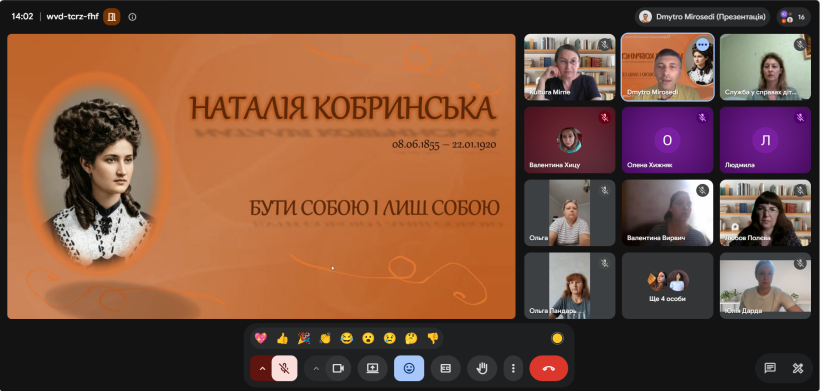This screenshot has width=820, height=391.
Task: Expand video settings arrow beside camera
Action: 315,368
